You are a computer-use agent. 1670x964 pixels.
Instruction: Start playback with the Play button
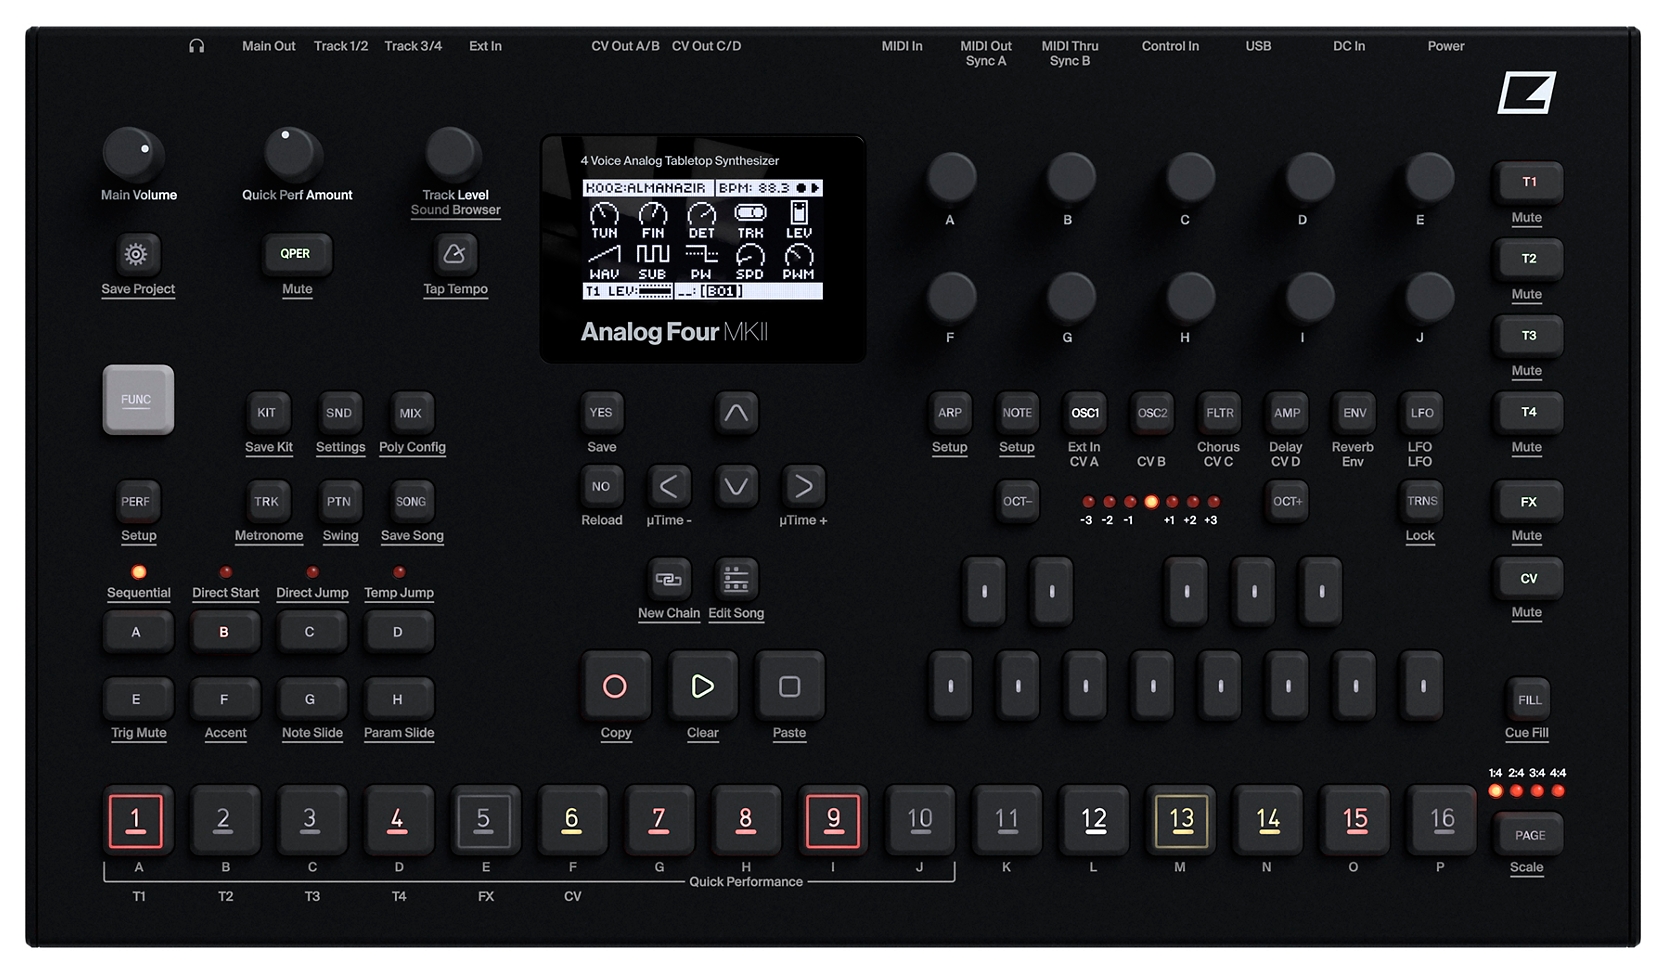pyautogui.click(x=702, y=686)
